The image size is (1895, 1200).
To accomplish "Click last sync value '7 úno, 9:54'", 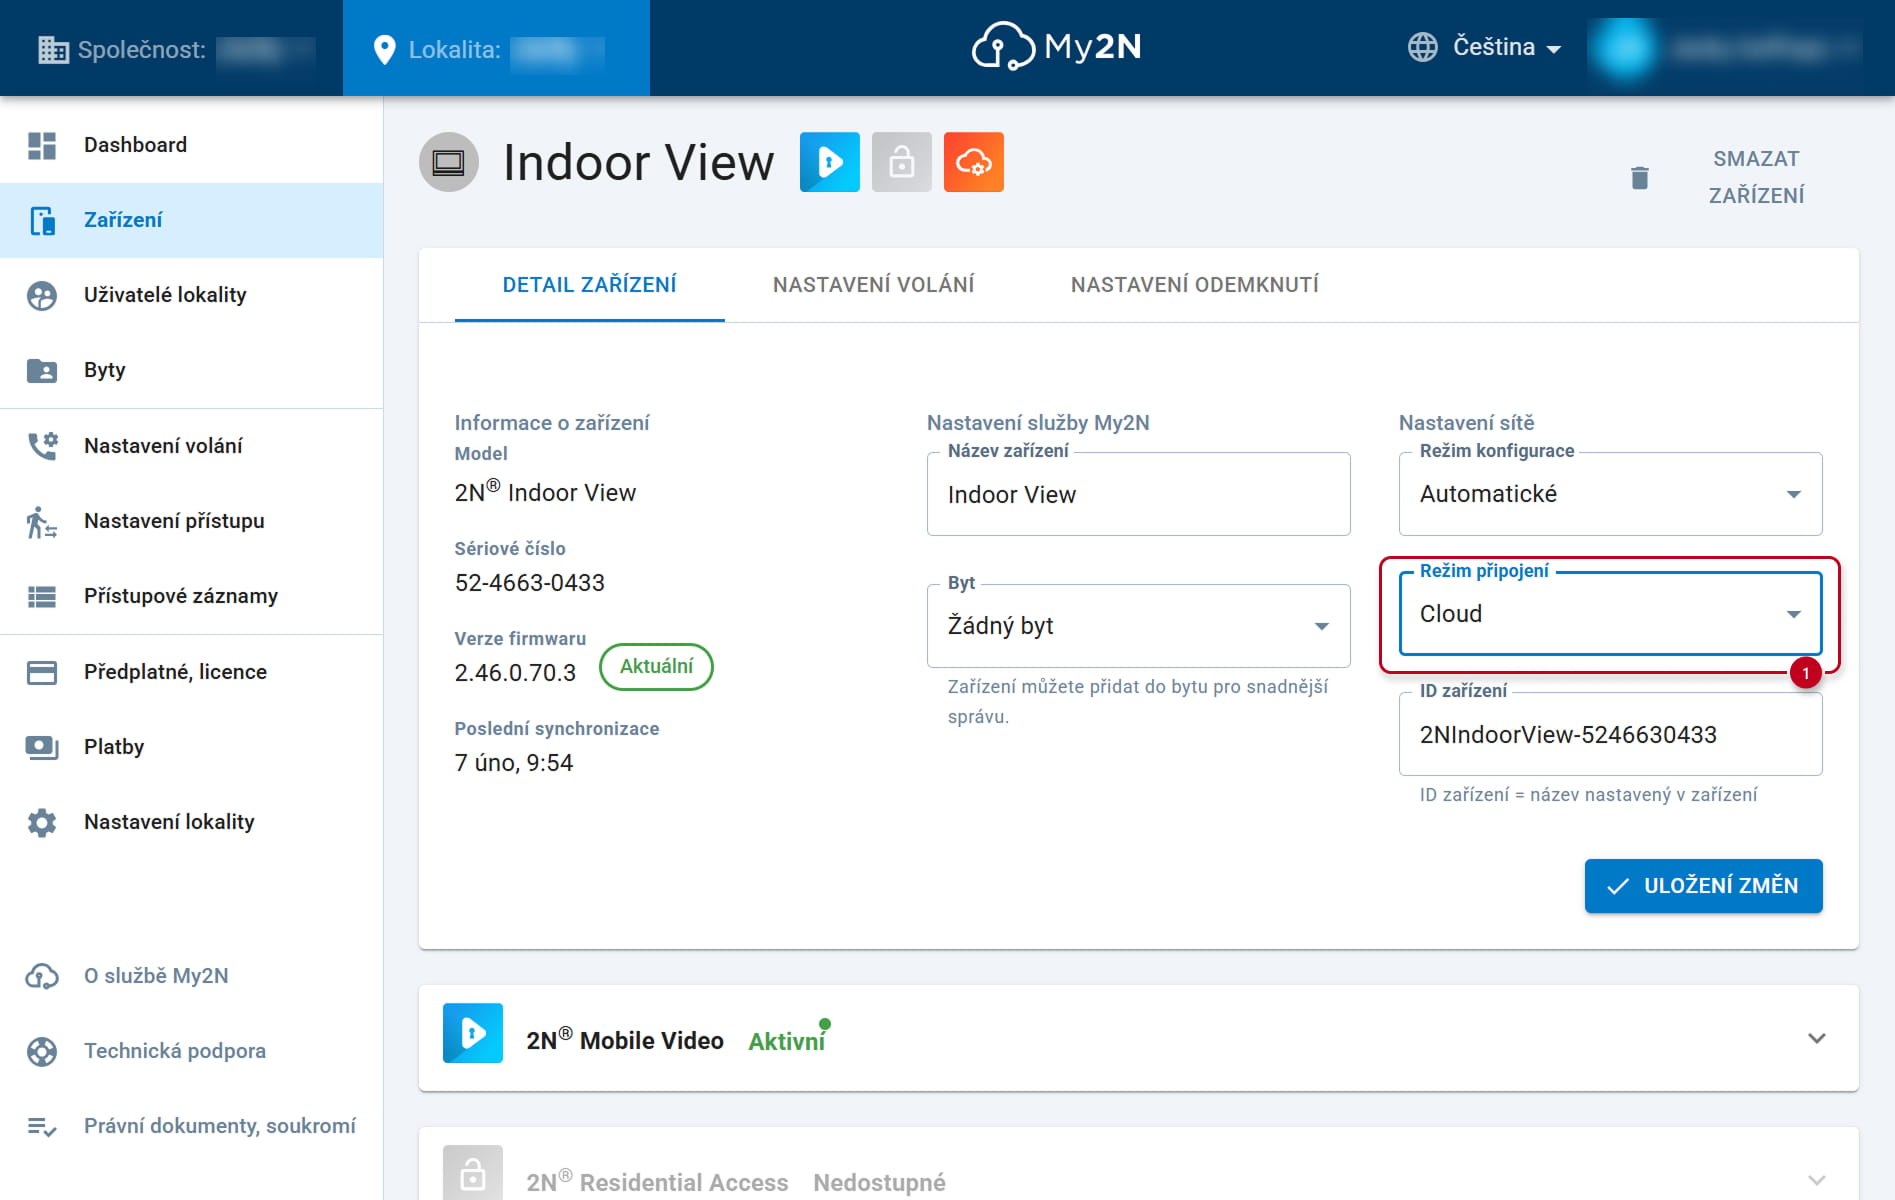I will click(x=514, y=763).
